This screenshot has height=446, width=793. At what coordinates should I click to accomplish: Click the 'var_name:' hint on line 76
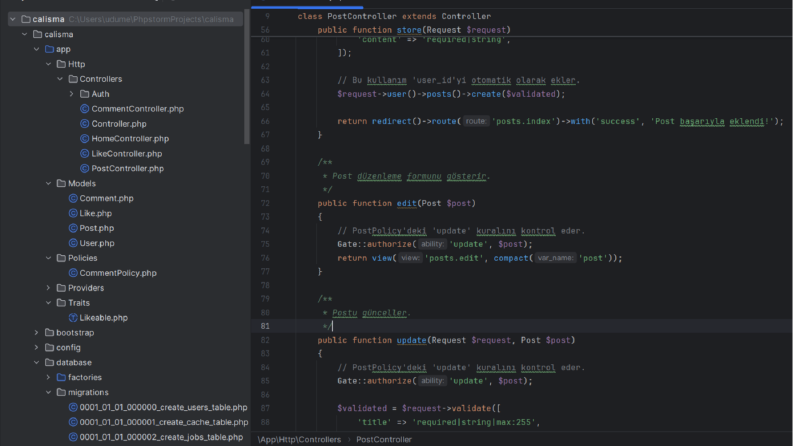click(x=555, y=258)
